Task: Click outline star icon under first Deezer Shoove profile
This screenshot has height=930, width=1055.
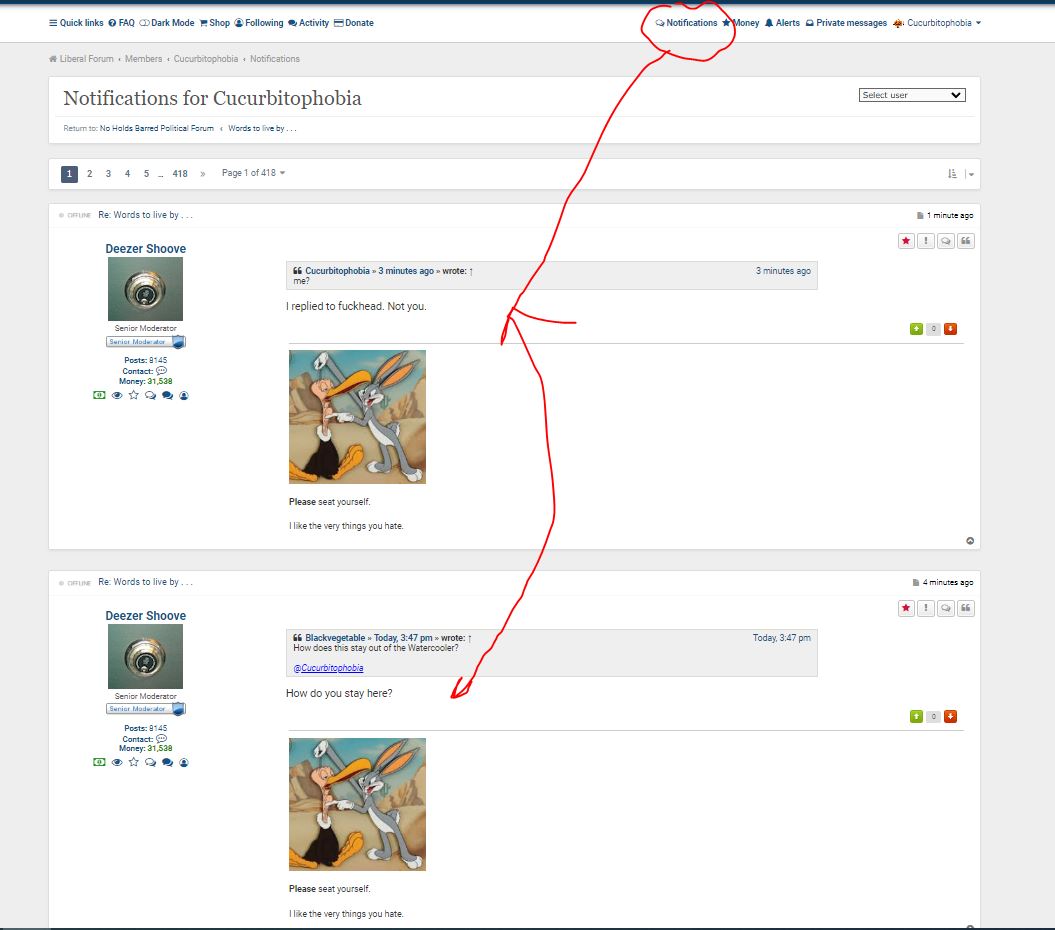Action: 134,395
